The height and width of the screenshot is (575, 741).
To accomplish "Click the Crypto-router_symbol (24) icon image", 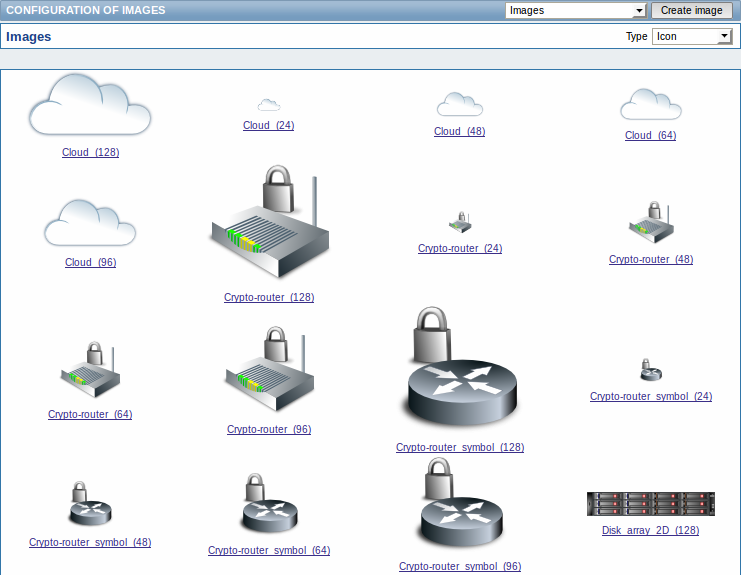I will coord(651,369).
